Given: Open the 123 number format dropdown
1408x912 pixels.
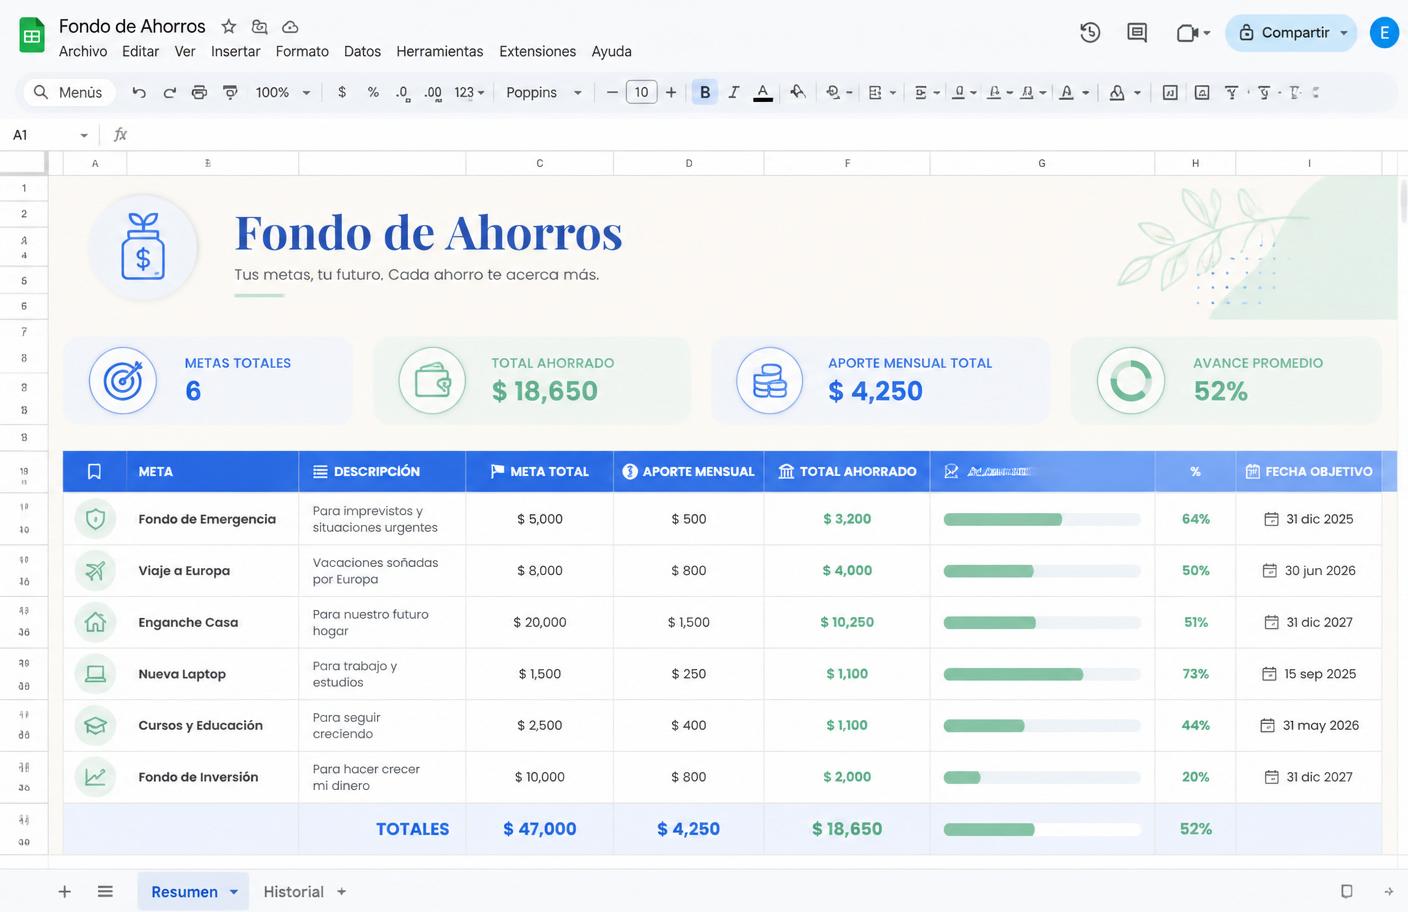Looking at the screenshot, I should [469, 92].
